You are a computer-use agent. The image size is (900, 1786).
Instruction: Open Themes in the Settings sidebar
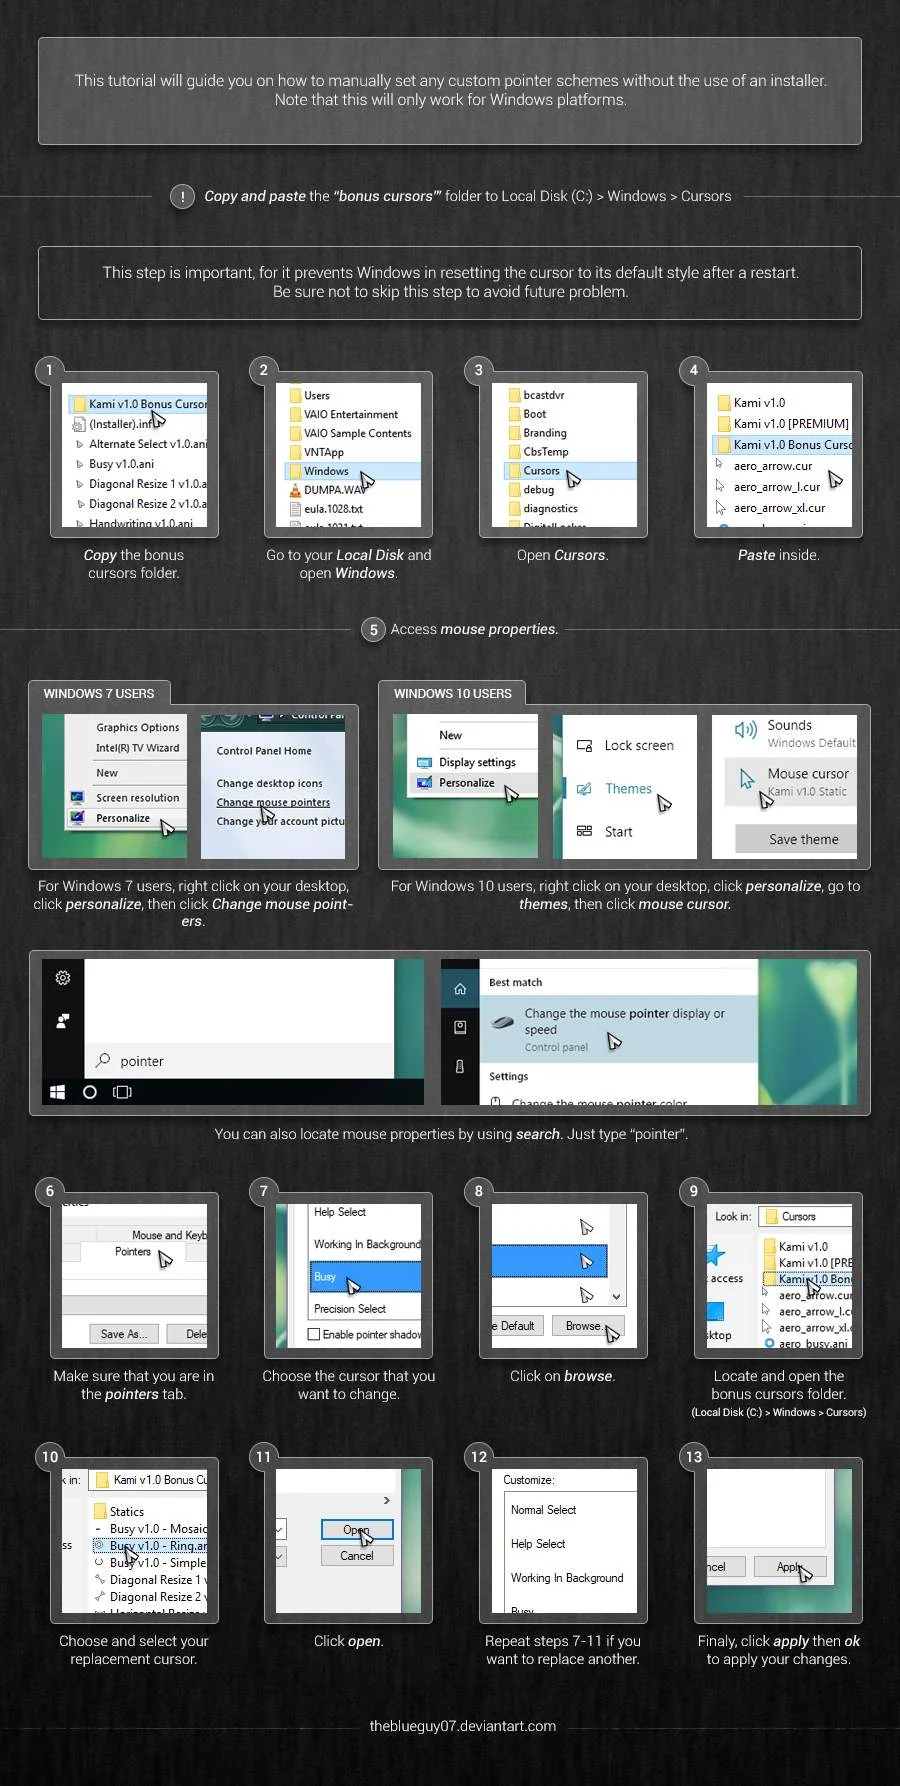pyautogui.click(x=628, y=789)
